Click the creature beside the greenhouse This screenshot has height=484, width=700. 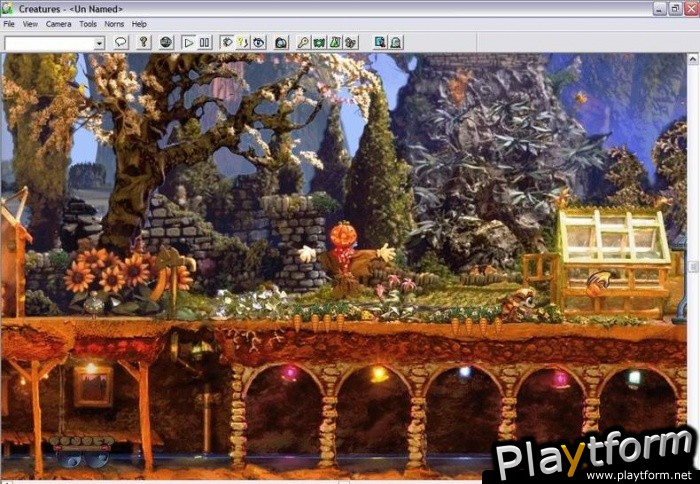[x=518, y=304]
